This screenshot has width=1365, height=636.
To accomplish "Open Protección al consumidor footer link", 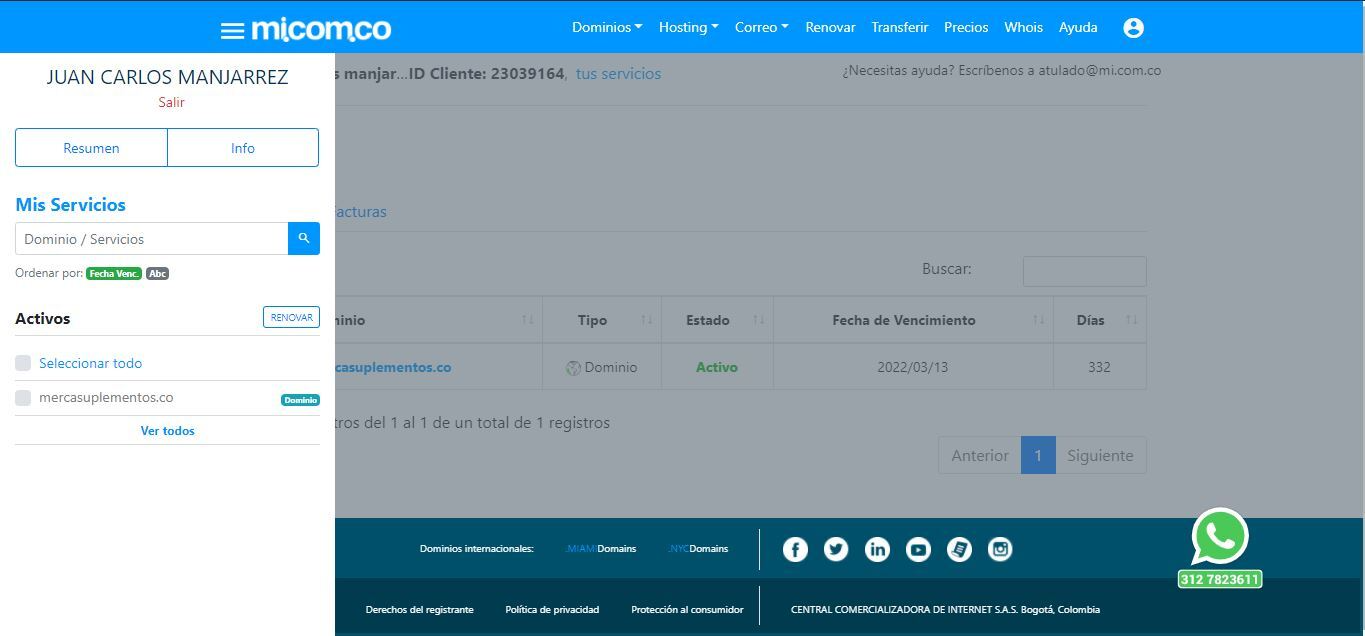I will (x=687, y=609).
